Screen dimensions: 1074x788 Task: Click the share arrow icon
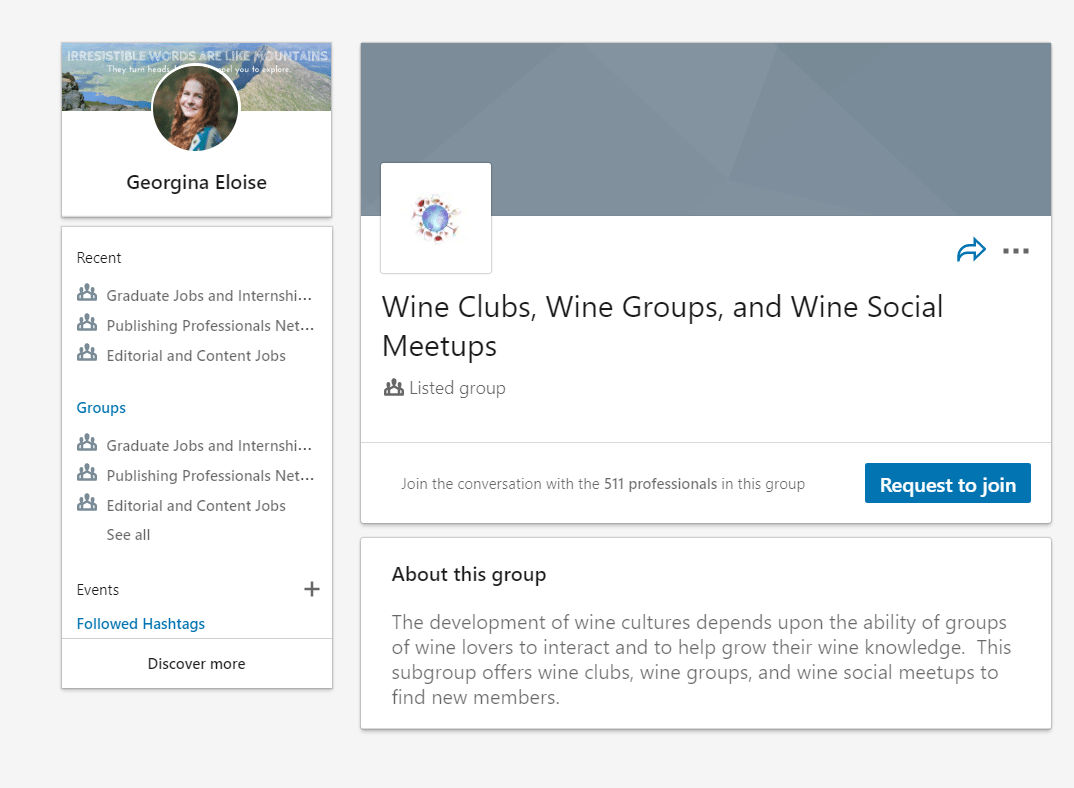(x=971, y=250)
